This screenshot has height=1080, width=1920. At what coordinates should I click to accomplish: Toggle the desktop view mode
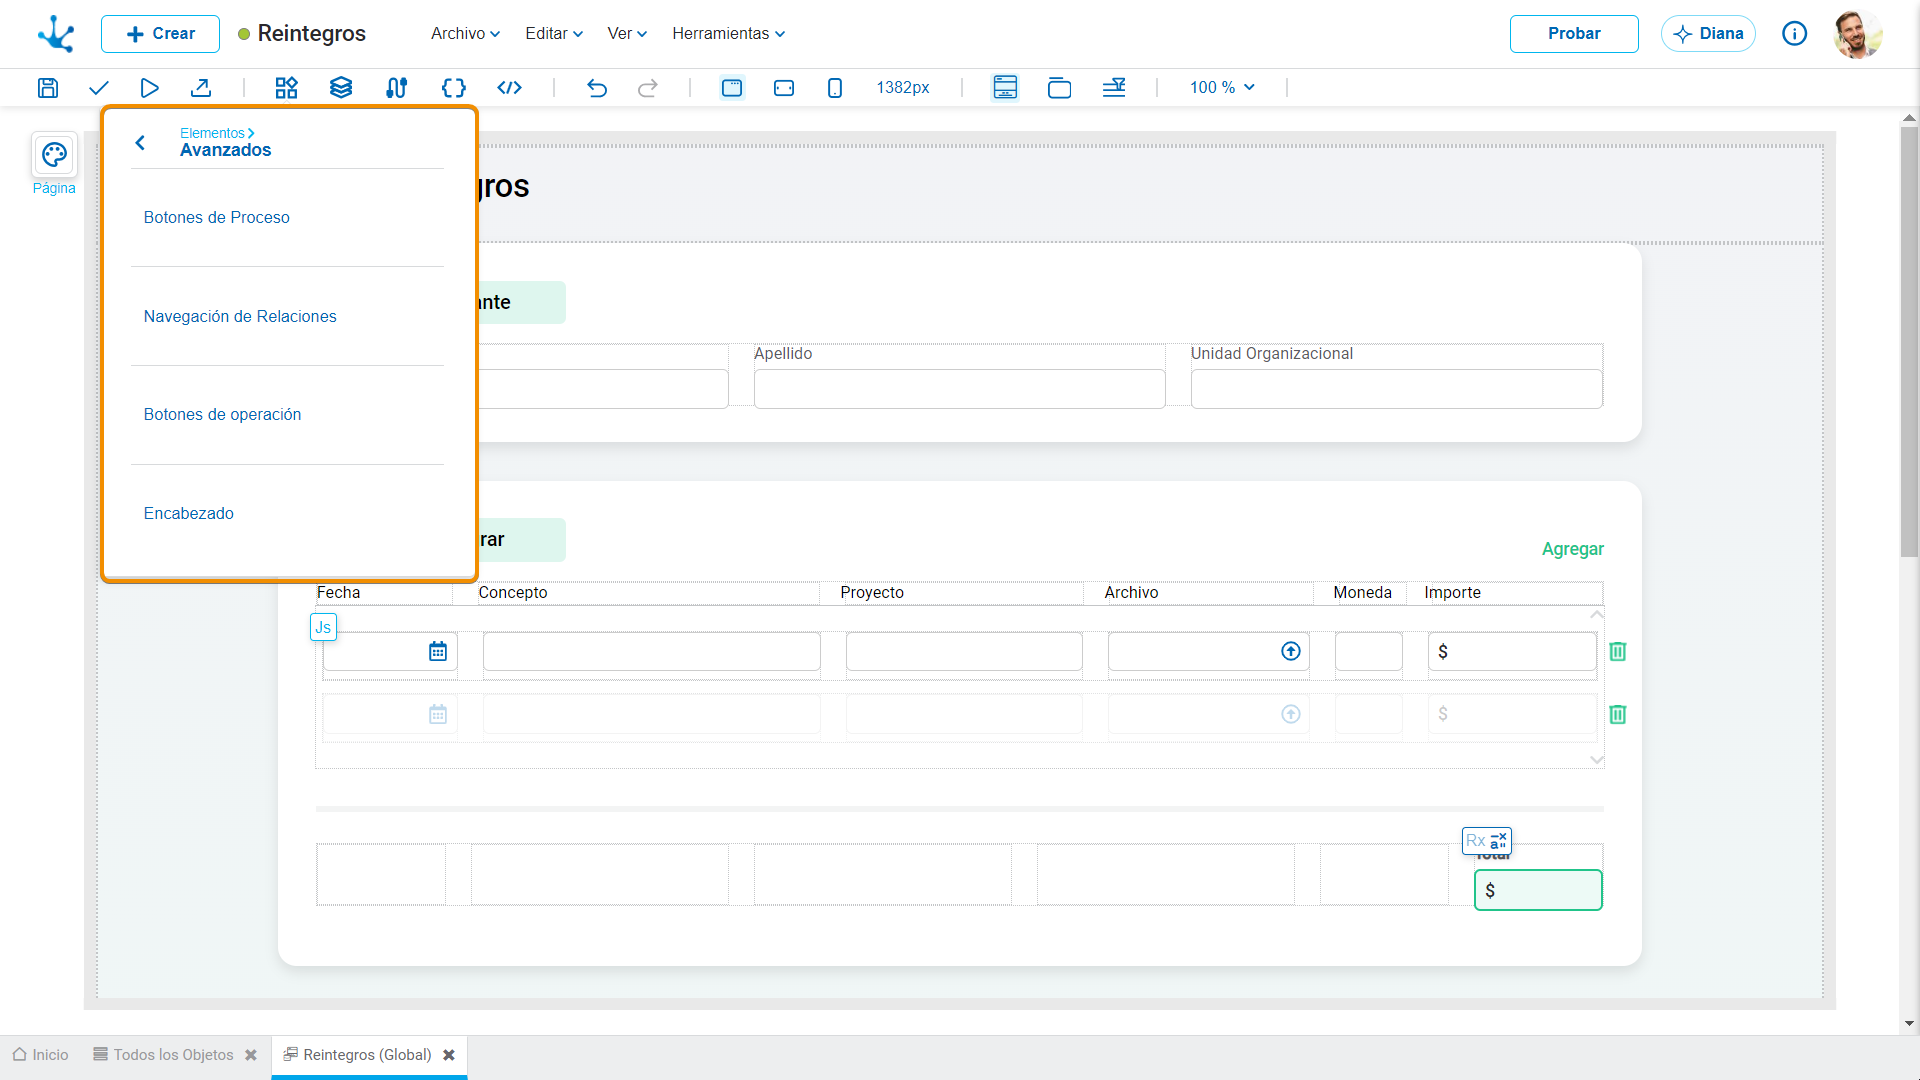click(732, 88)
